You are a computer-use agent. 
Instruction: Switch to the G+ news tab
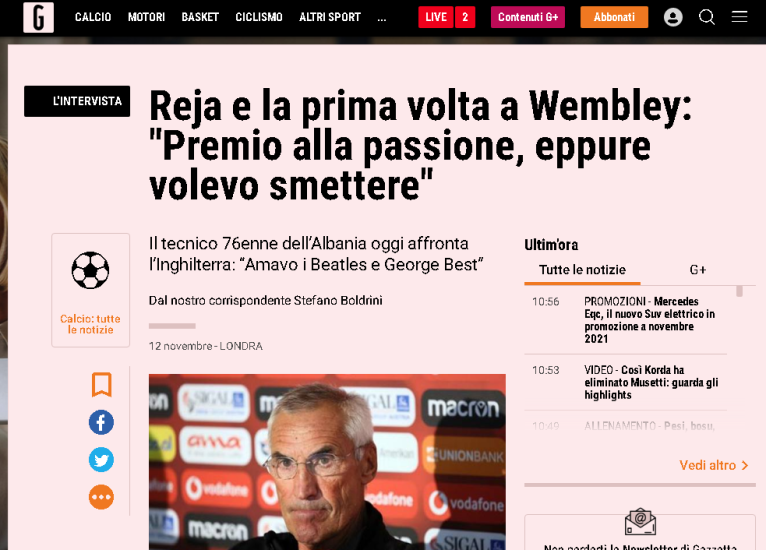[x=698, y=270]
